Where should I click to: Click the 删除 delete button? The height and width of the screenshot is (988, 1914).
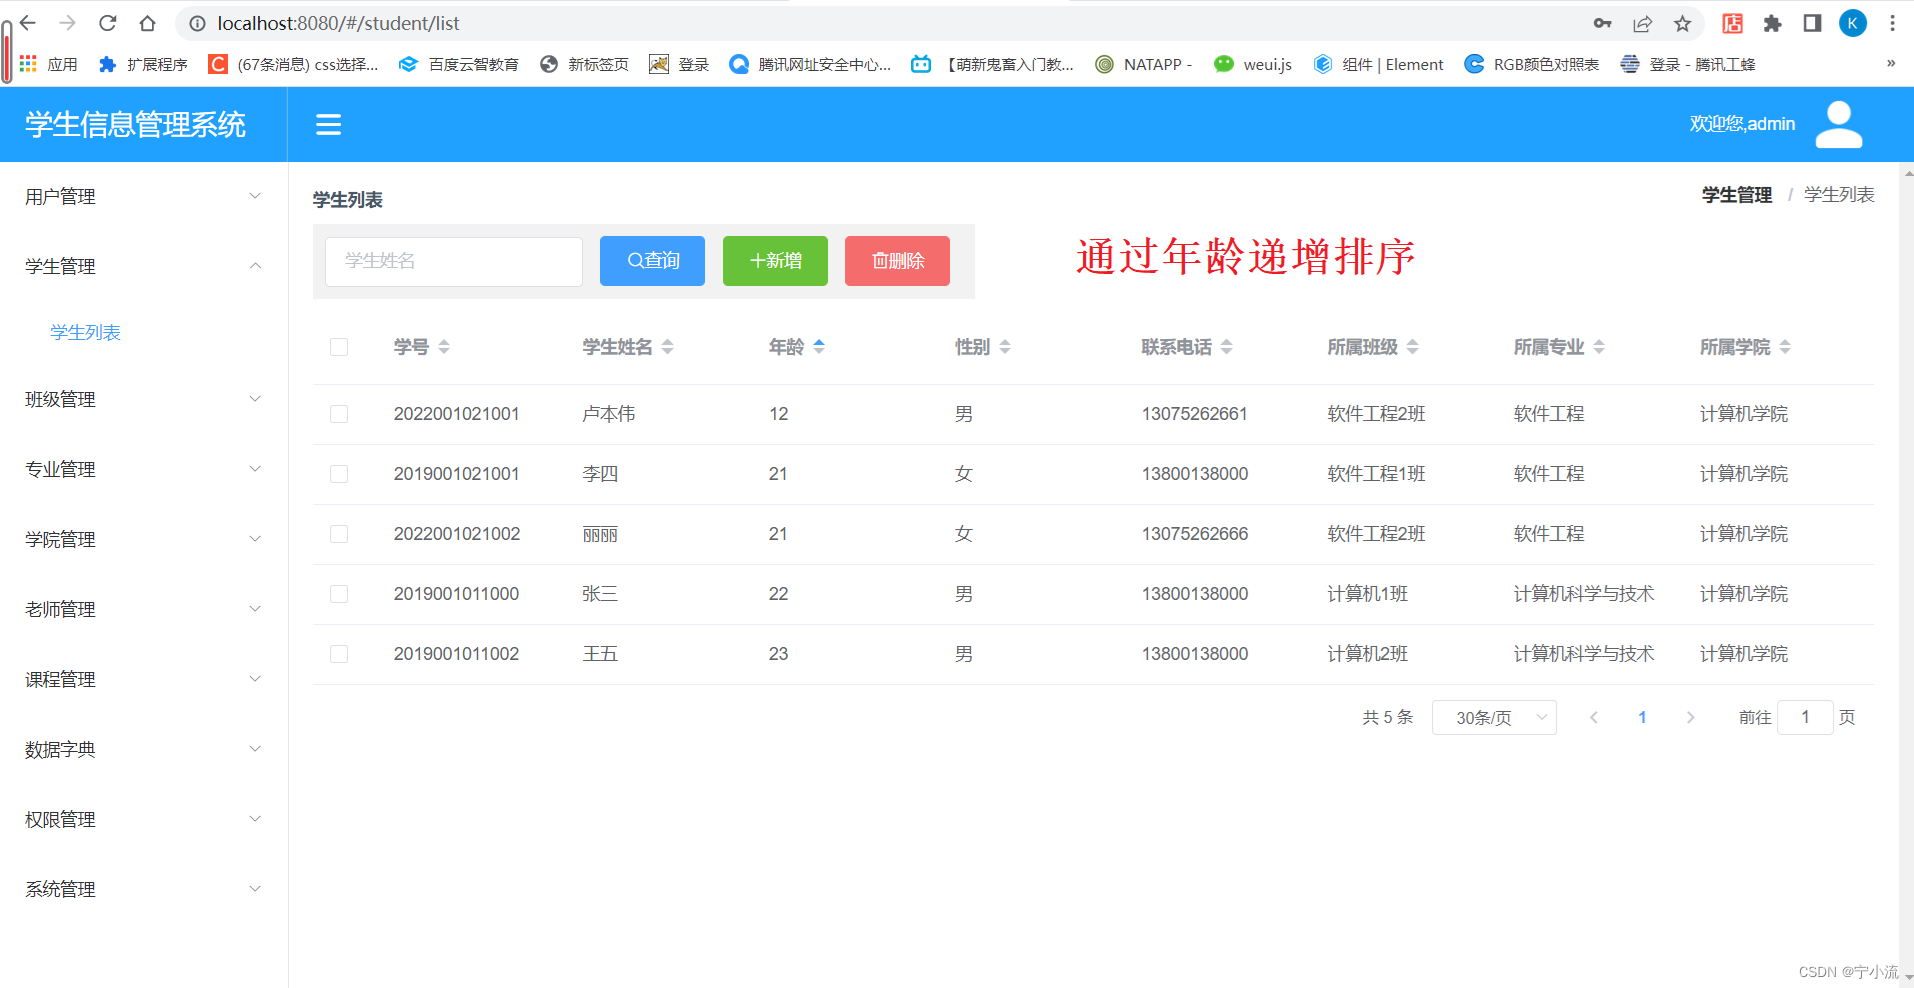click(897, 261)
